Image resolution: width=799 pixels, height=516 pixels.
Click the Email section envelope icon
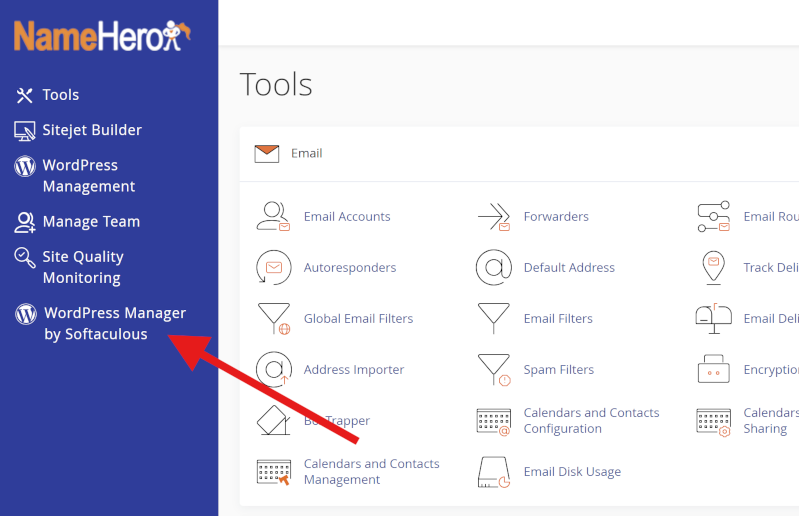point(267,154)
